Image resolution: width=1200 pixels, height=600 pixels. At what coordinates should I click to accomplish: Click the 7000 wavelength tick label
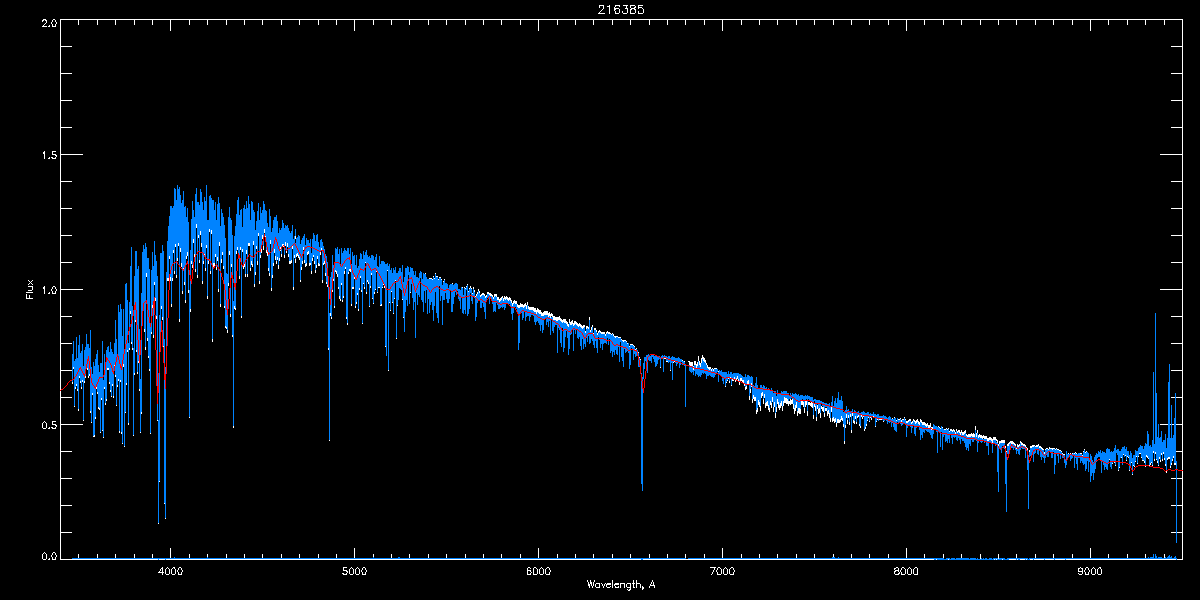(x=722, y=572)
